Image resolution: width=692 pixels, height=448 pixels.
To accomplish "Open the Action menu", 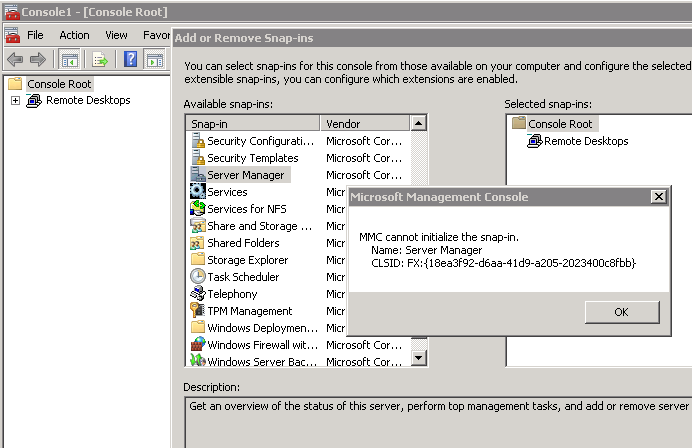I will click(x=74, y=35).
